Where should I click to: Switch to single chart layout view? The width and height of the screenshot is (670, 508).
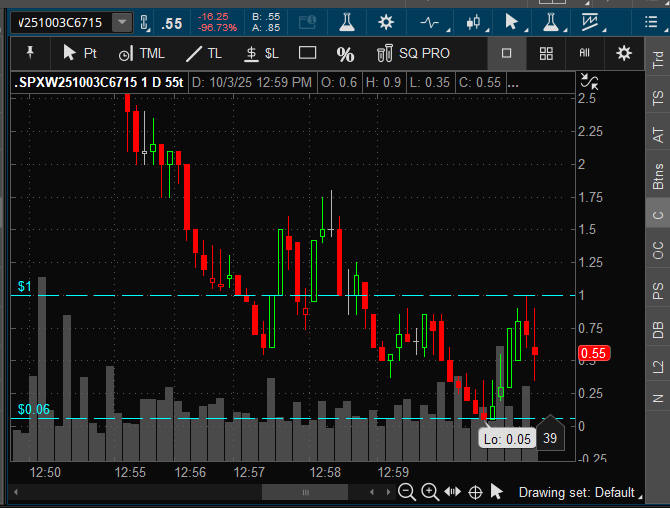(x=507, y=53)
